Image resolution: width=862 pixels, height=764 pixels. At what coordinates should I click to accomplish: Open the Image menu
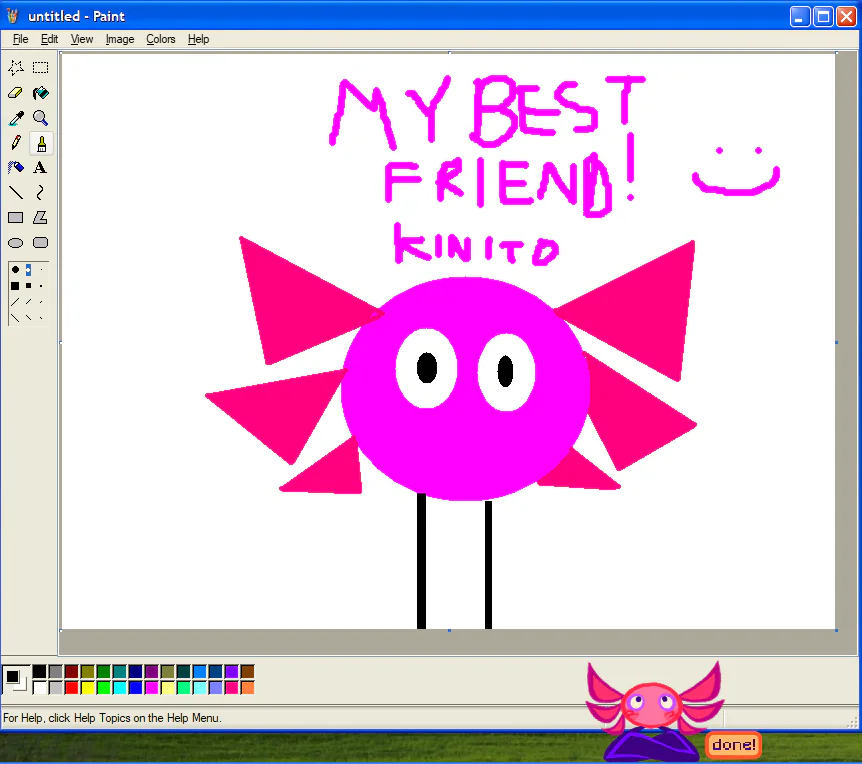point(120,39)
